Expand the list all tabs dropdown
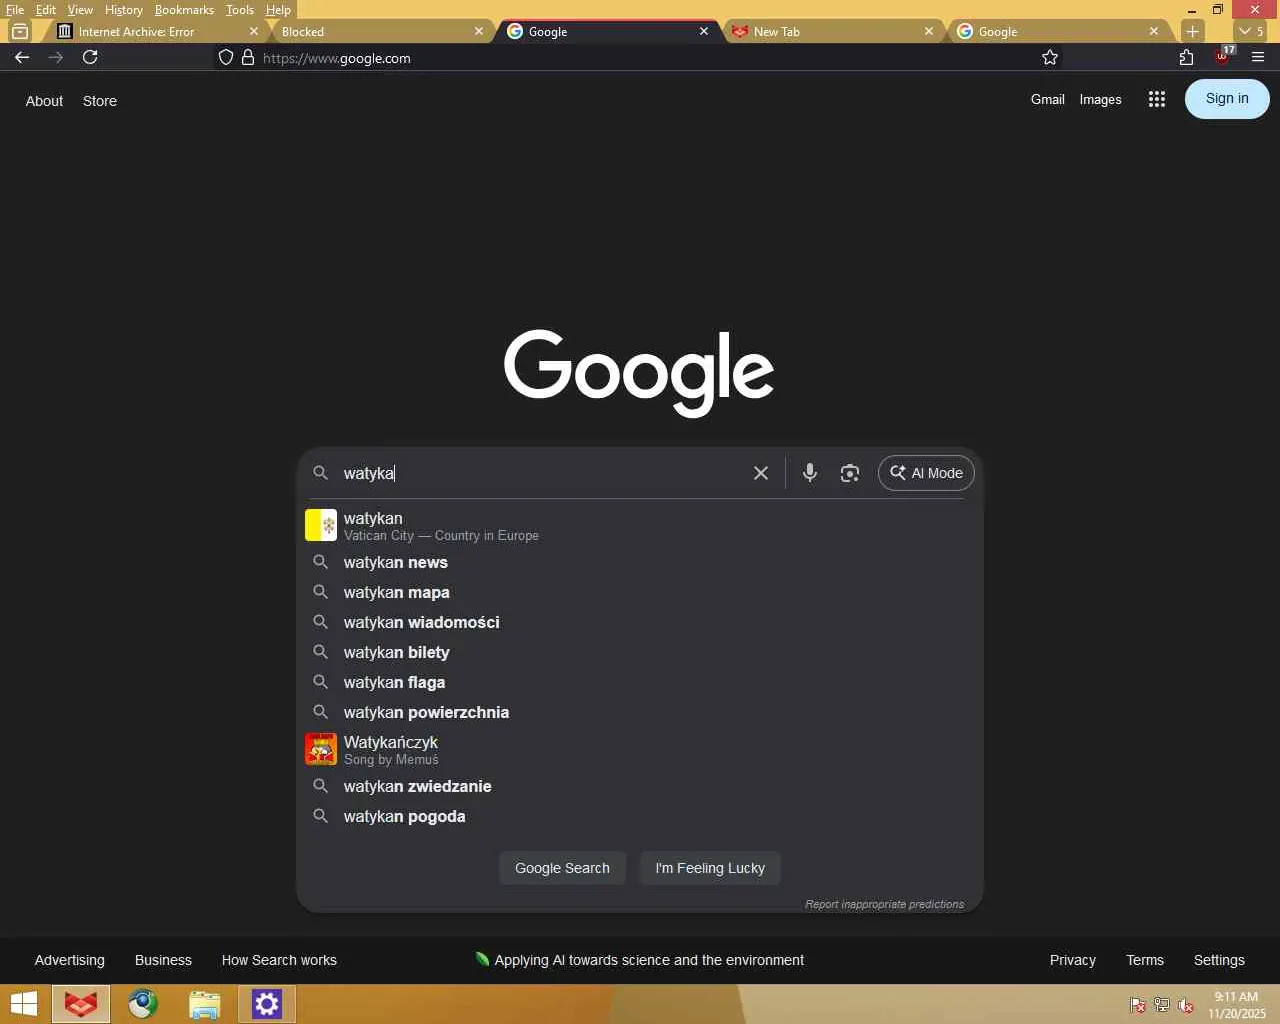The width and height of the screenshot is (1280, 1024). pos(1251,31)
